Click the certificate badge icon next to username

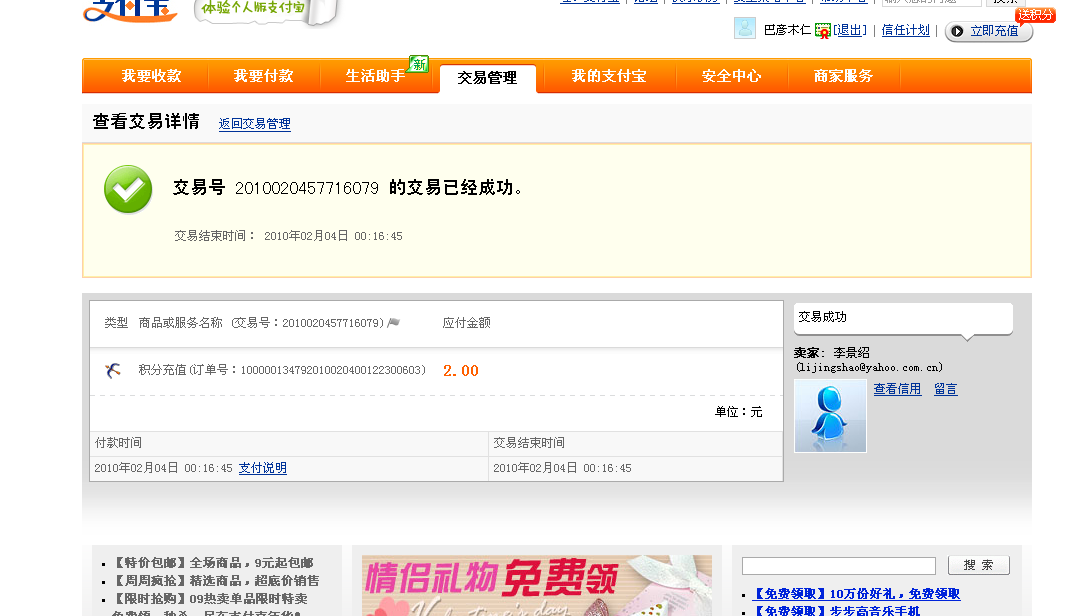(823, 31)
